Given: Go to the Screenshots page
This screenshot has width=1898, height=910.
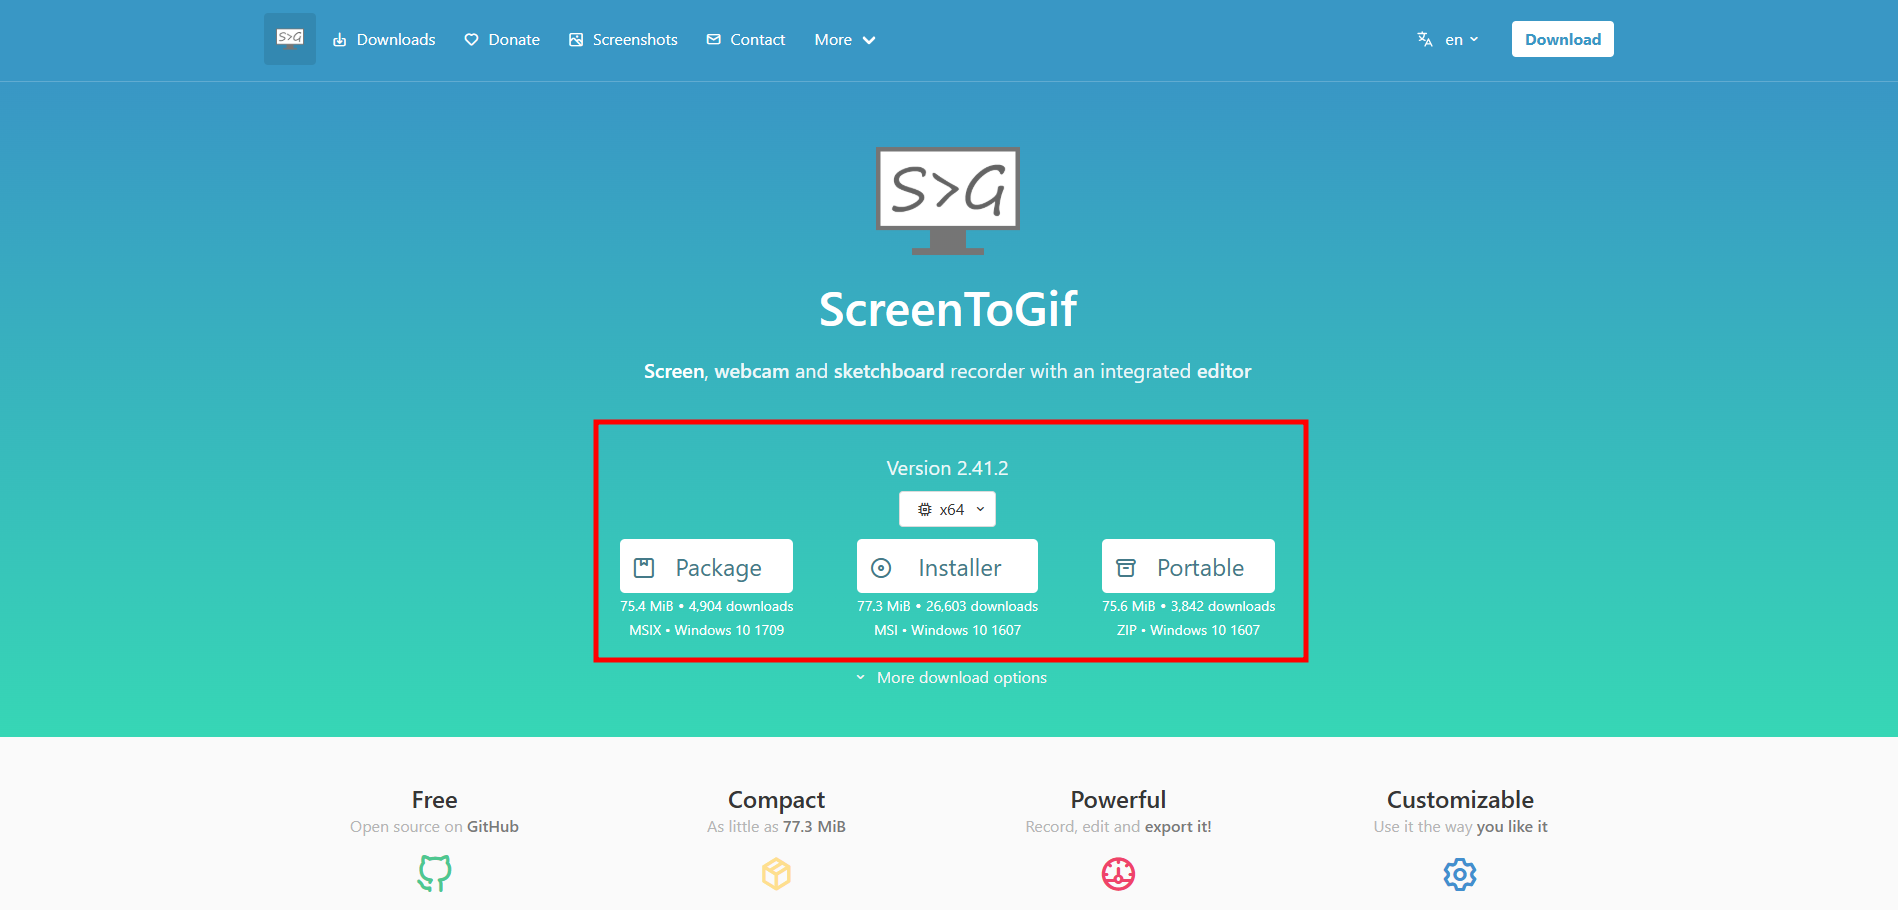Looking at the screenshot, I should (x=623, y=40).
